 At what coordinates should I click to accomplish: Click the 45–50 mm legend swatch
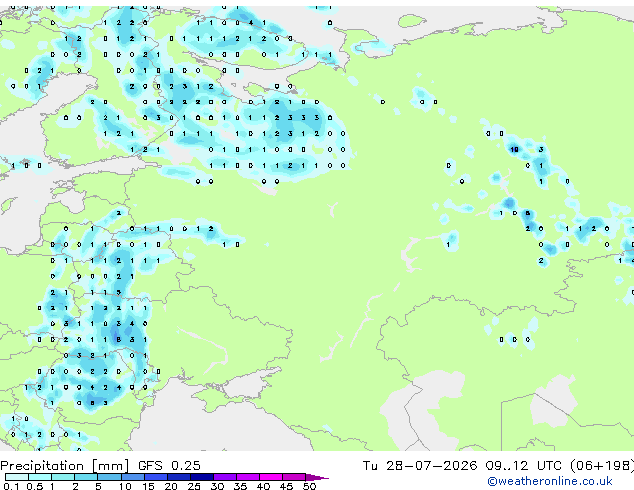tap(294, 477)
